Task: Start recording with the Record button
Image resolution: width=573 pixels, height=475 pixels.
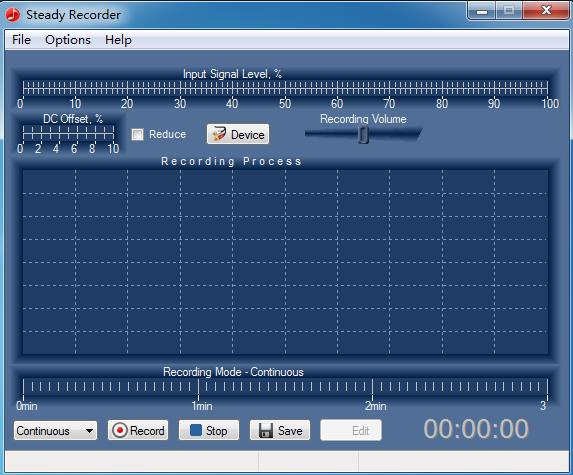Action: tap(138, 430)
